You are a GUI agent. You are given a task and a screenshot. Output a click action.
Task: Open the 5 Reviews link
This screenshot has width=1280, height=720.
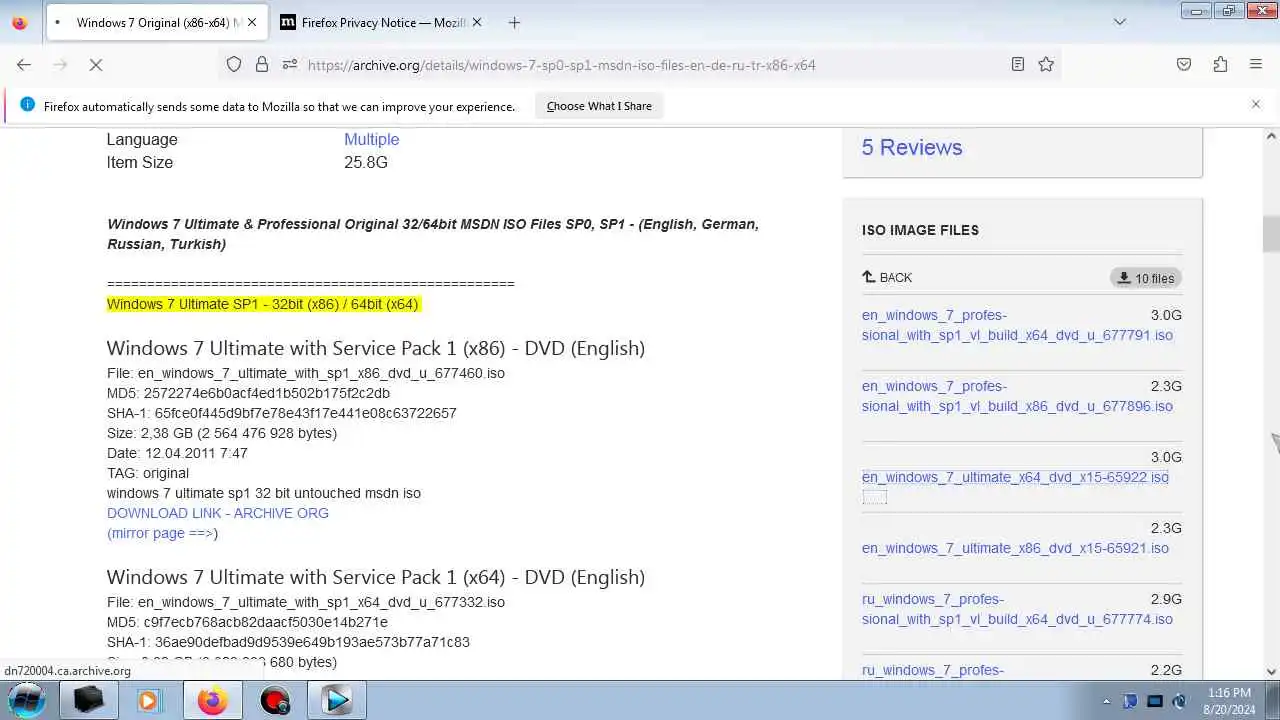click(x=912, y=147)
